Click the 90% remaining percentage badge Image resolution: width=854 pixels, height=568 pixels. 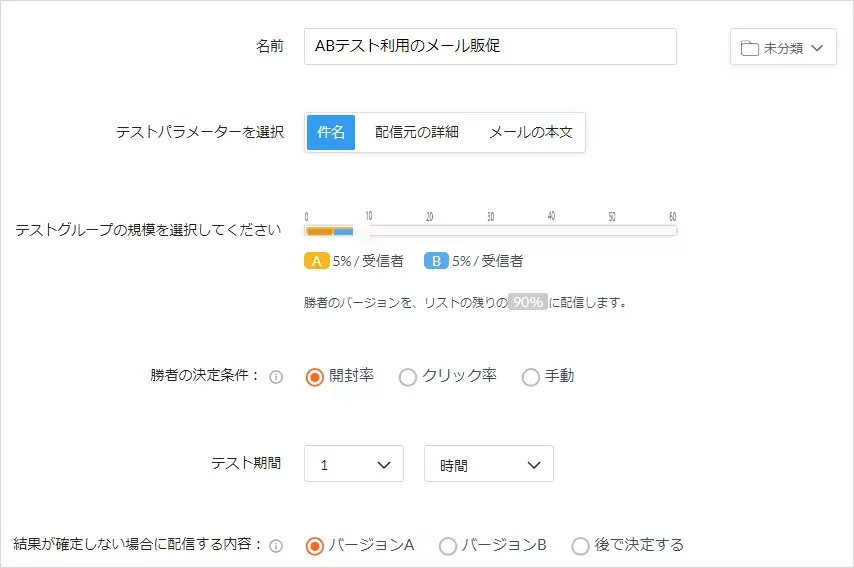click(x=528, y=302)
